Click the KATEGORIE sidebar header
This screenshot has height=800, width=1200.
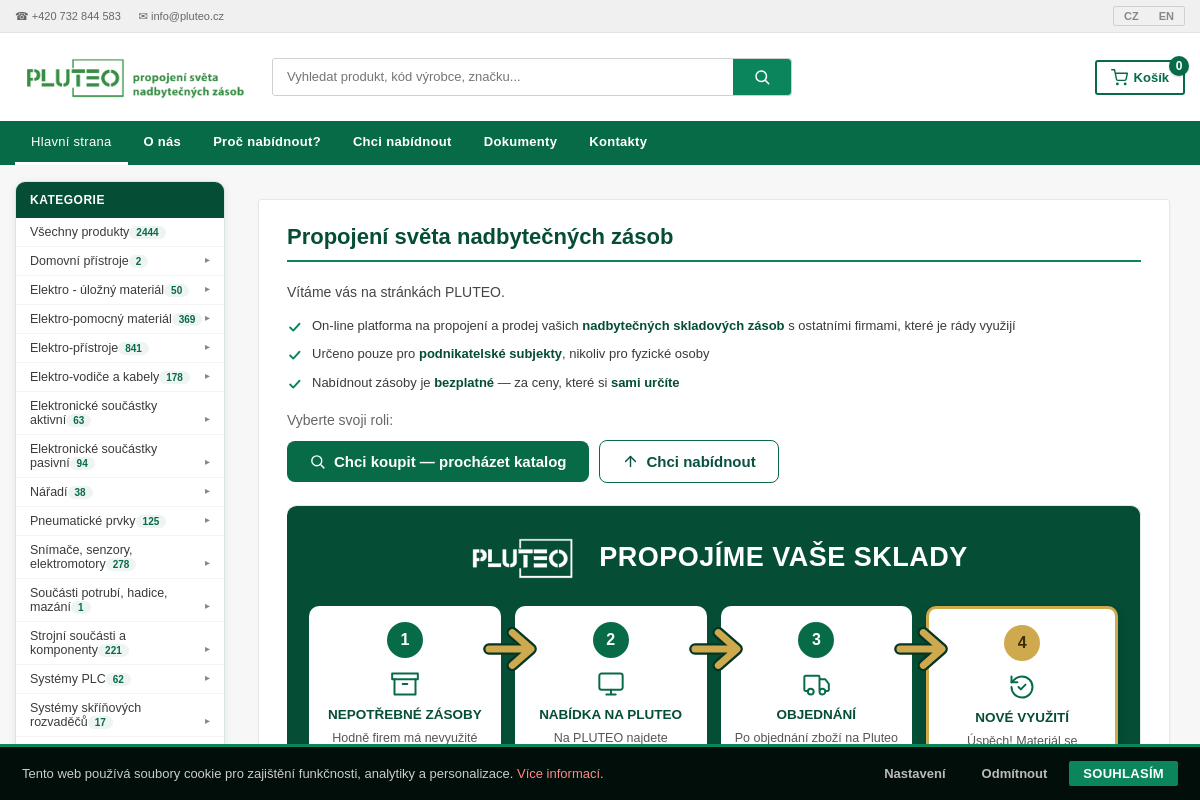click(x=120, y=200)
